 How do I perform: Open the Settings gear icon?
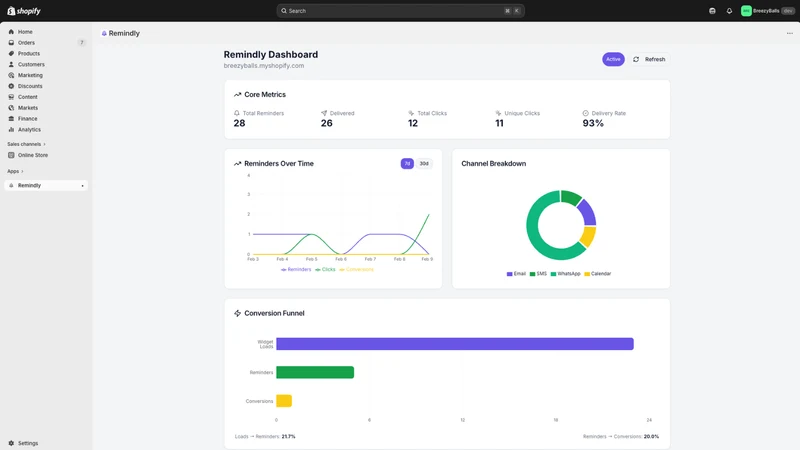[11, 443]
